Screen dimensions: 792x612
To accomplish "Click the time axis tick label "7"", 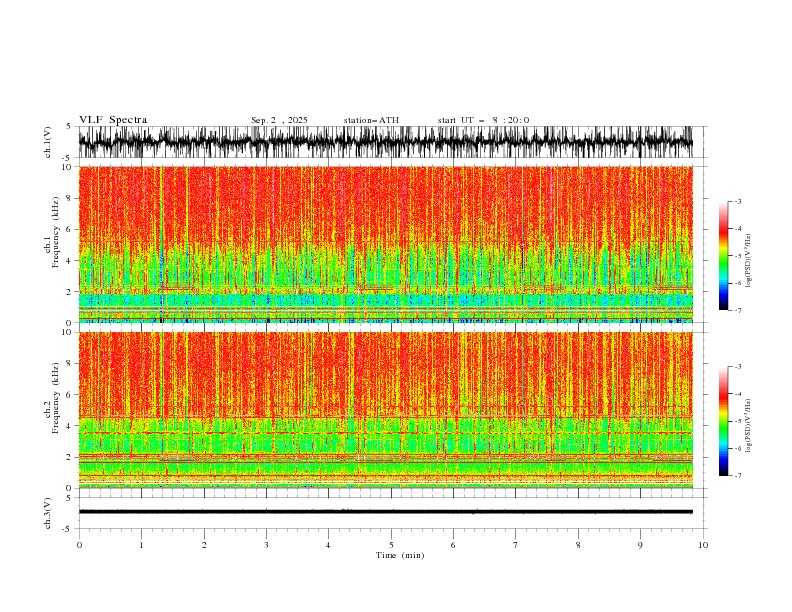I will click(x=516, y=545).
